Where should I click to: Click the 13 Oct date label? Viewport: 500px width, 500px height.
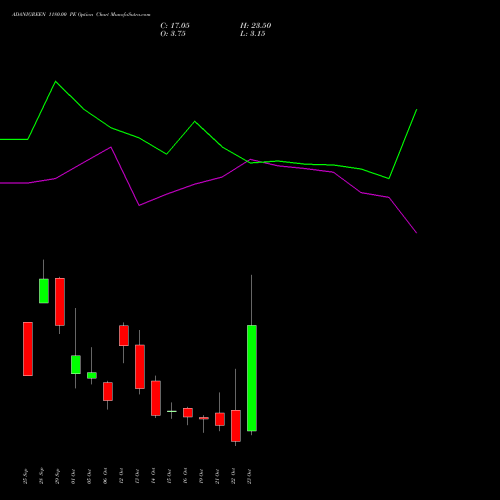[137, 476]
